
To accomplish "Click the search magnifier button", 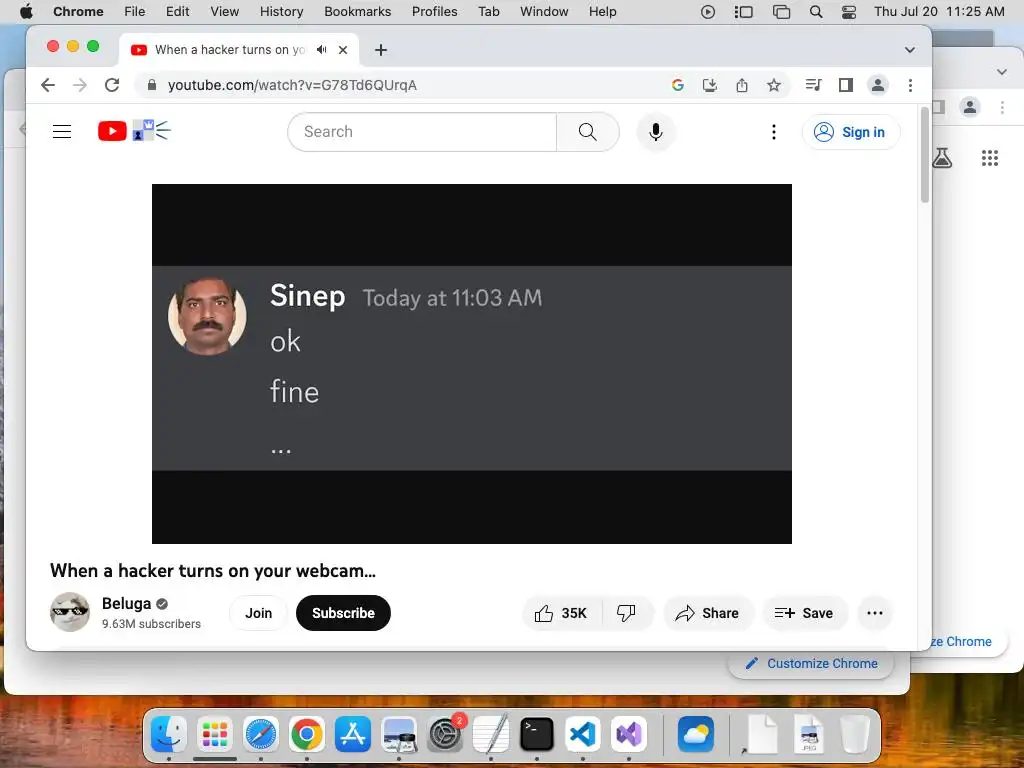I will 588,132.
